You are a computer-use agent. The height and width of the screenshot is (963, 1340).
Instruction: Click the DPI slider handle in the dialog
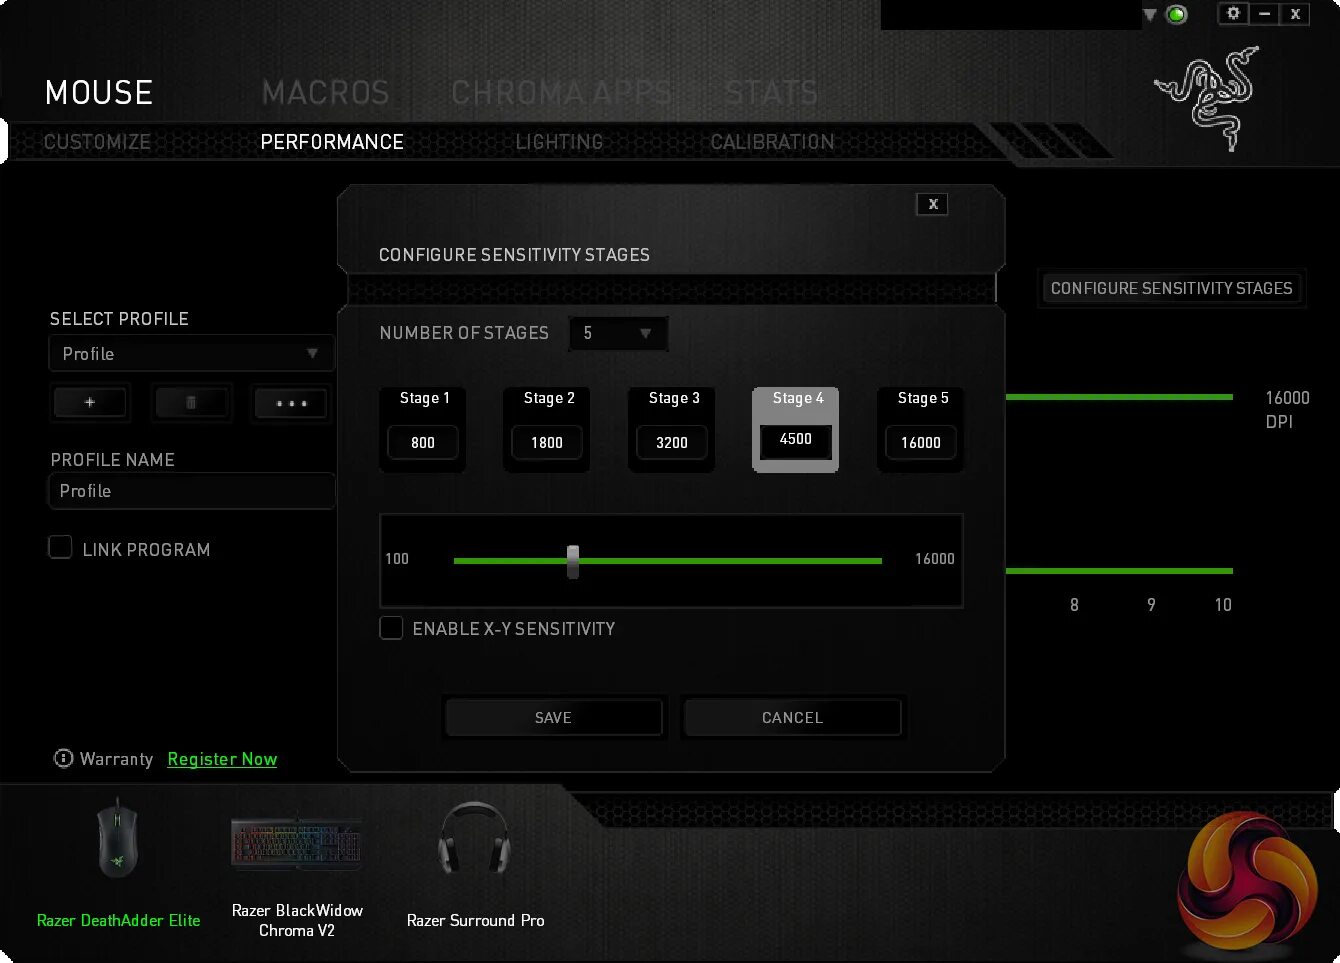(573, 561)
